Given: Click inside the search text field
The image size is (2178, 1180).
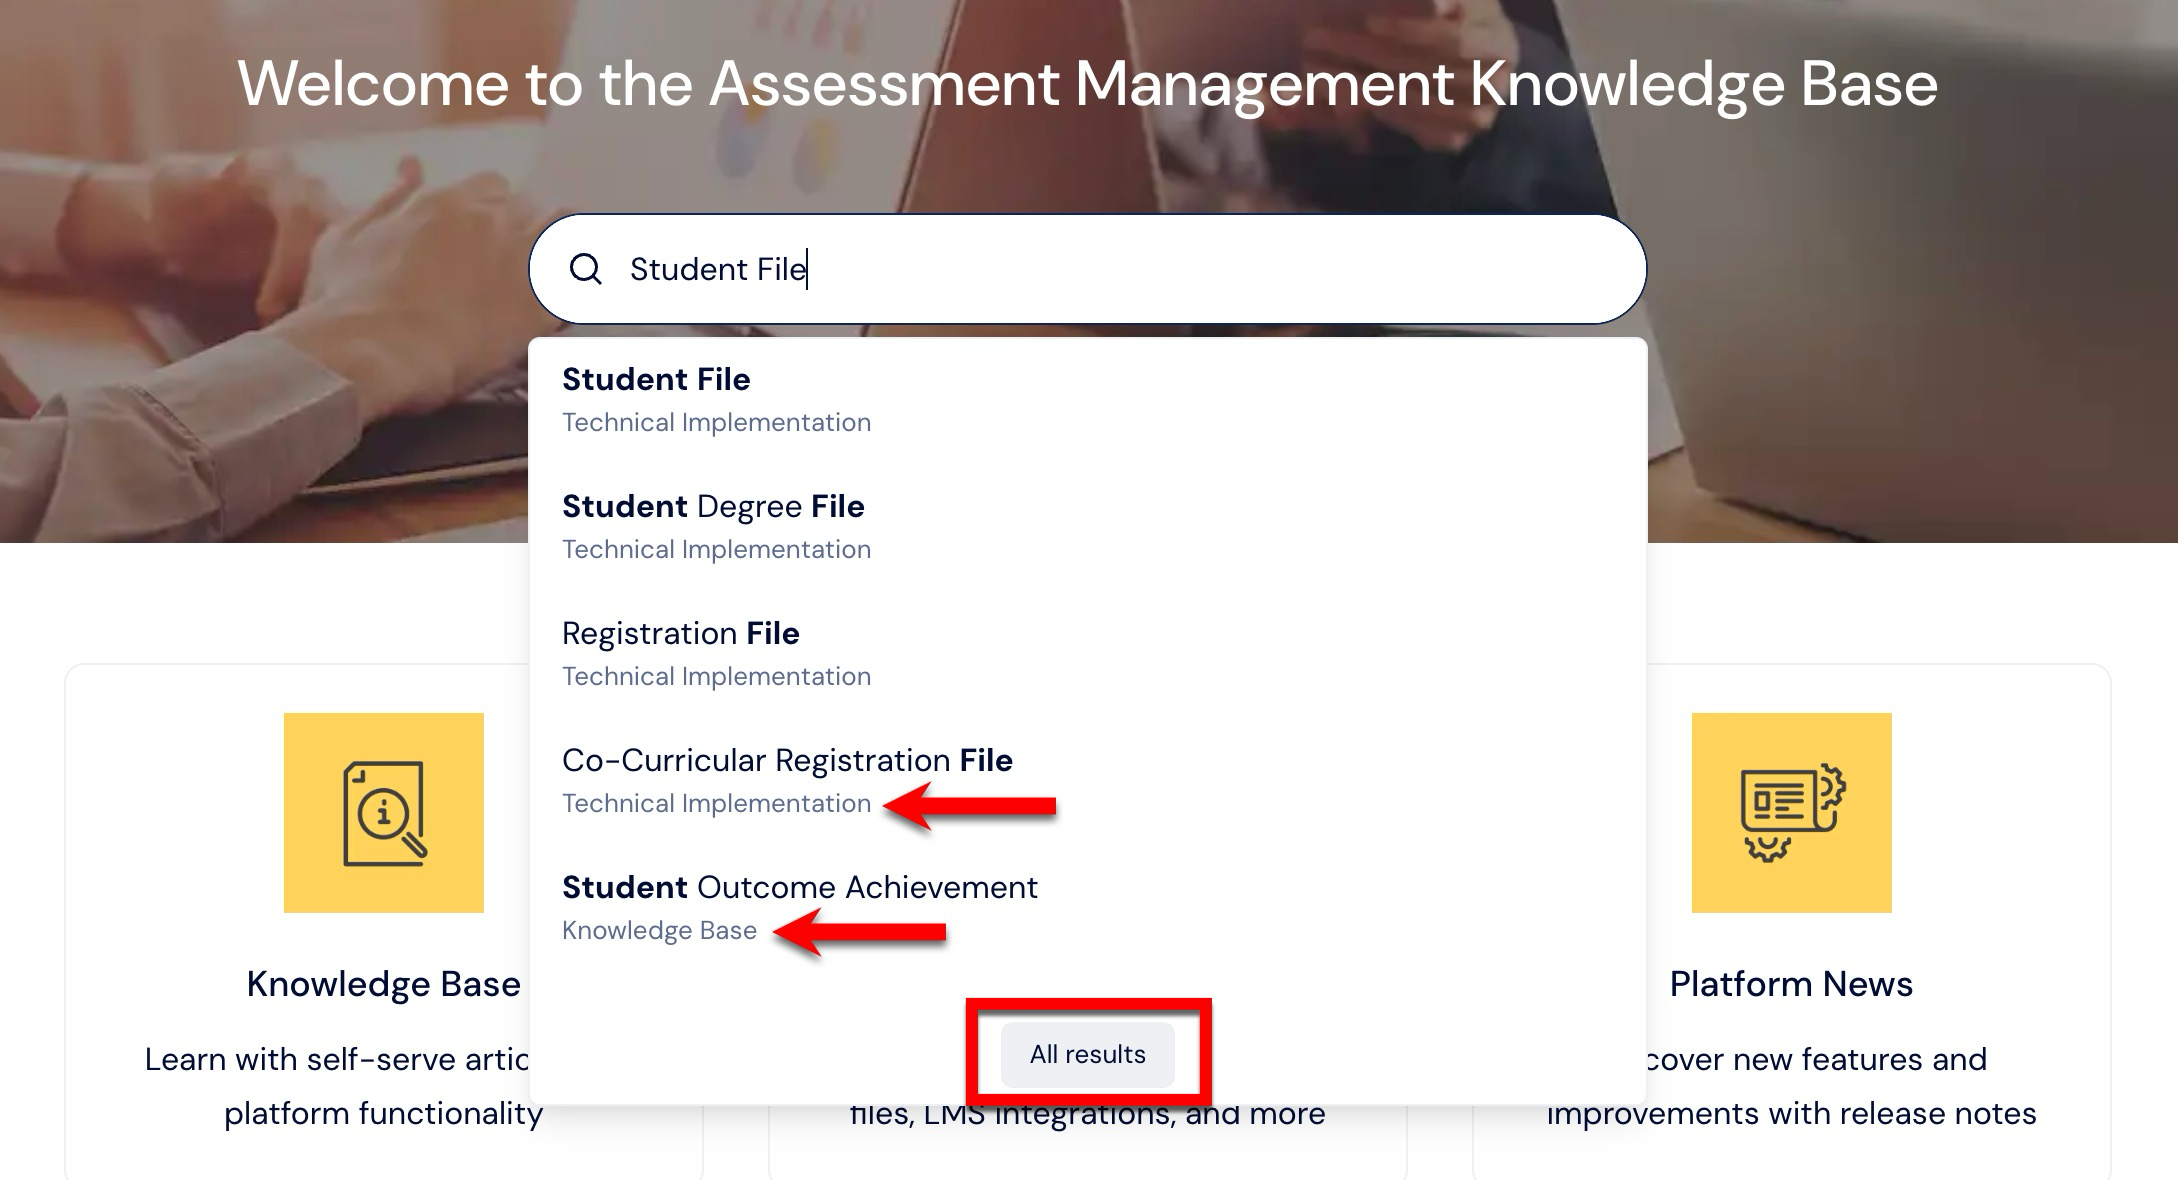Looking at the screenshot, I should click(1100, 269).
